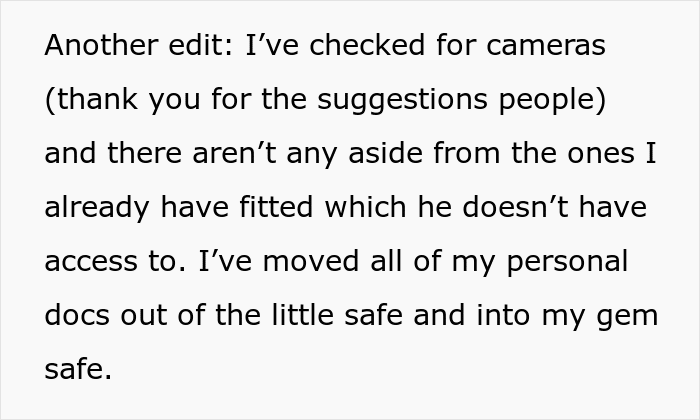This screenshot has width=700, height=420.
Task: Click the word "ones" in the third line
Action: click(601, 154)
